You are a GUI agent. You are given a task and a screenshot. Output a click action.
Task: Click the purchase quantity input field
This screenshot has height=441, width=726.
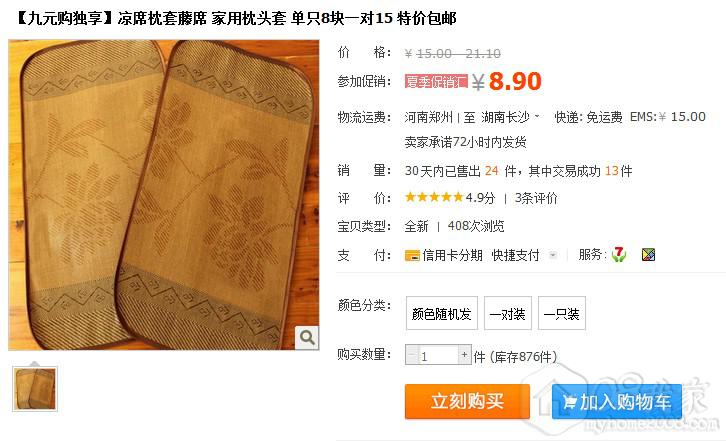point(438,355)
